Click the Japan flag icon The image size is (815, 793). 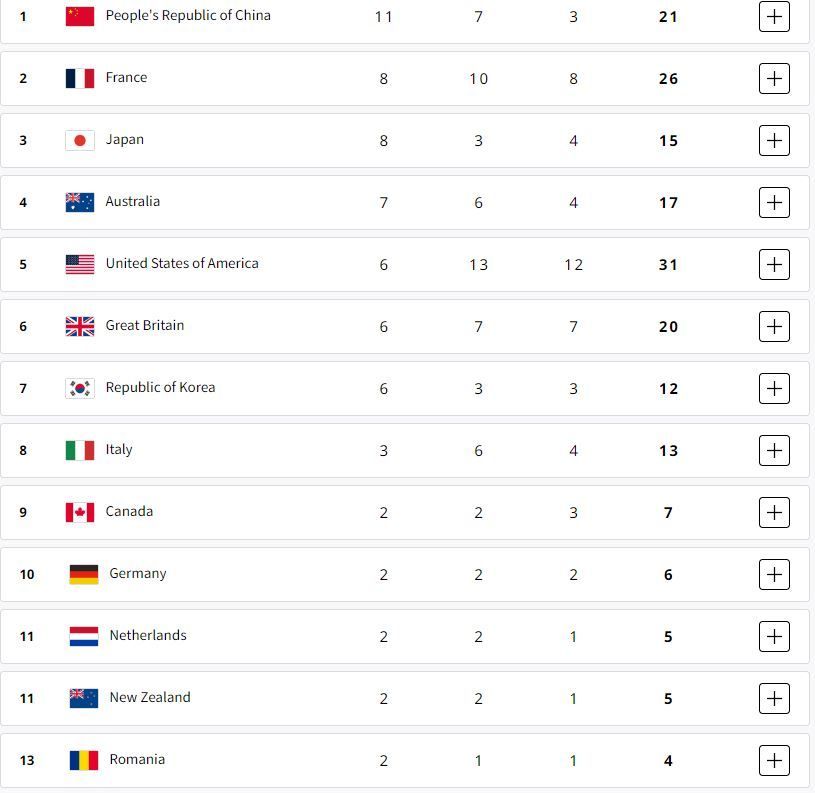(80, 140)
